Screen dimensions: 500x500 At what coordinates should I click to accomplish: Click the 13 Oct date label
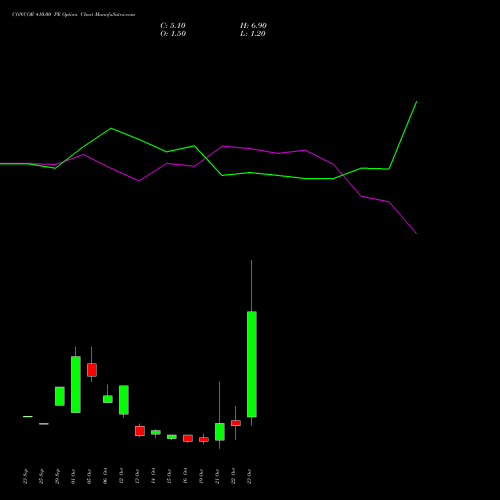point(138,476)
